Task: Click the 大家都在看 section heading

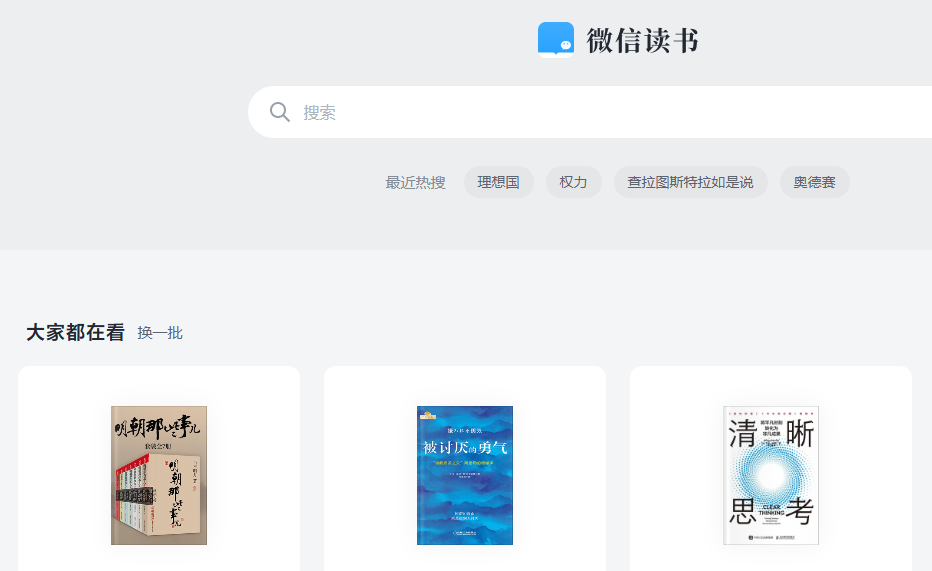Action: 75,332
